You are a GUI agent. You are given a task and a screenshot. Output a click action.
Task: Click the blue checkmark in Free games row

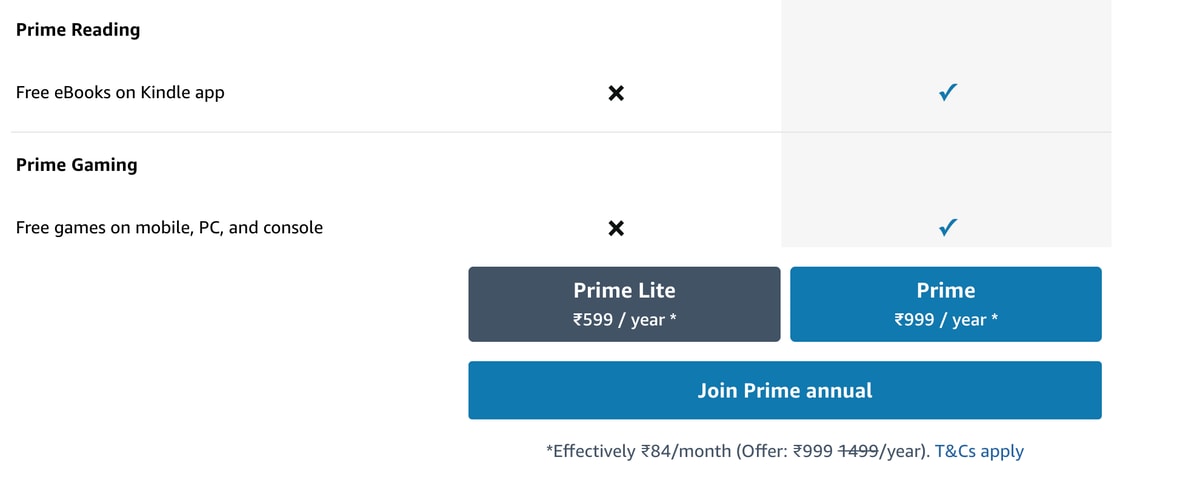(948, 228)
